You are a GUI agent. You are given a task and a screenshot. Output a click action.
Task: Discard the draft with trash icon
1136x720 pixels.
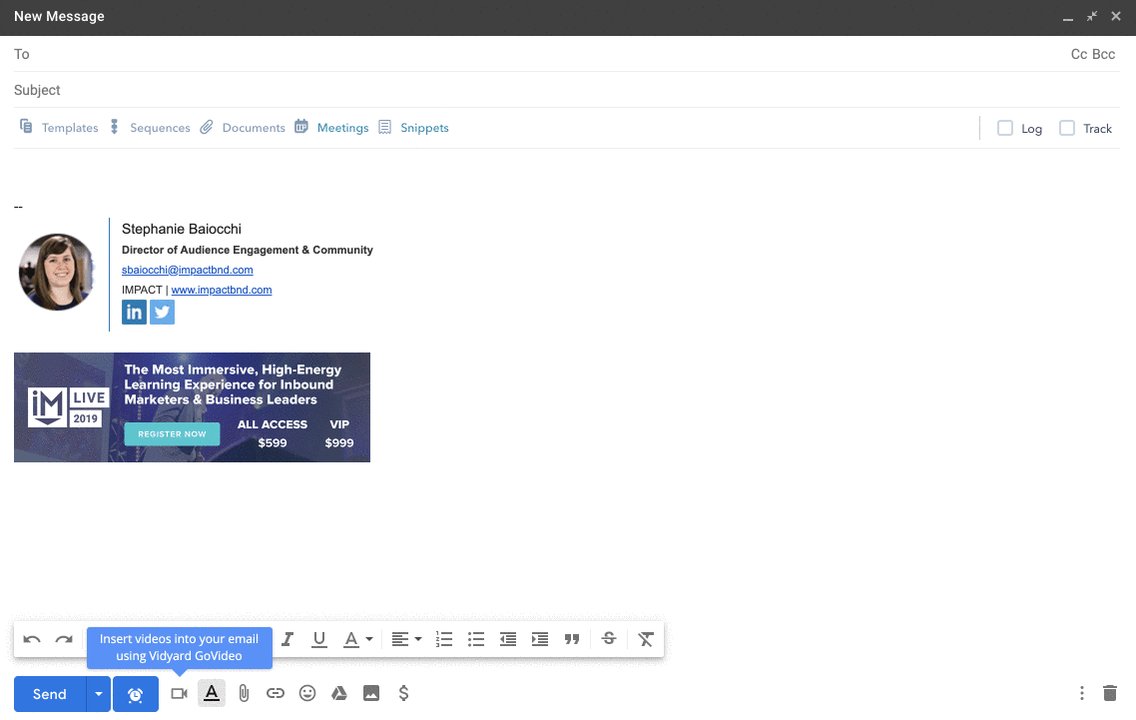[x=1110, y=694]
